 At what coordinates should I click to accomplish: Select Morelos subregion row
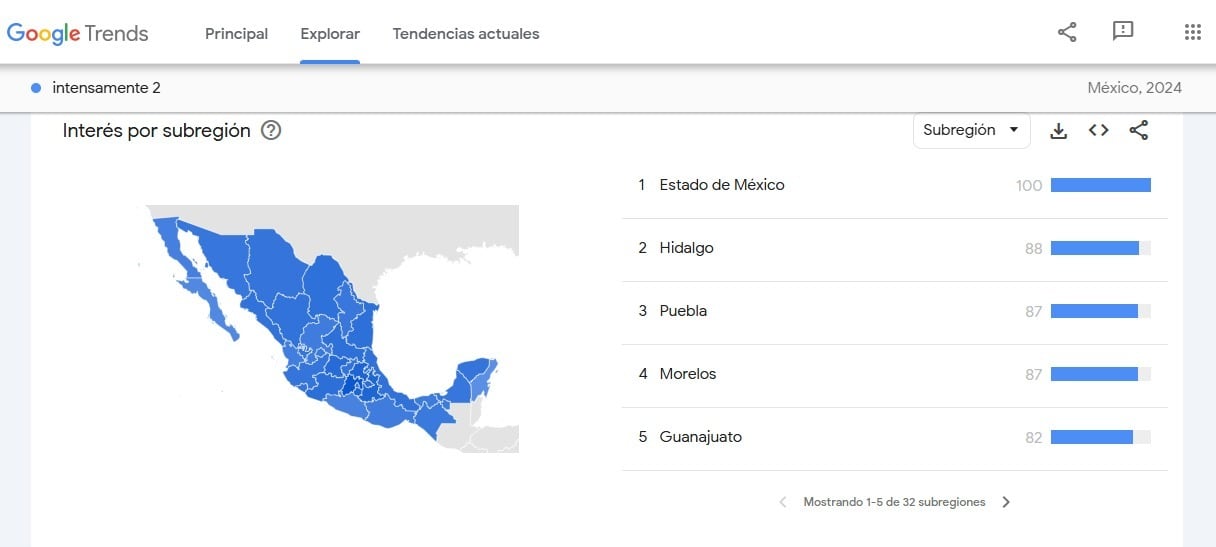(x=894, y=374)
